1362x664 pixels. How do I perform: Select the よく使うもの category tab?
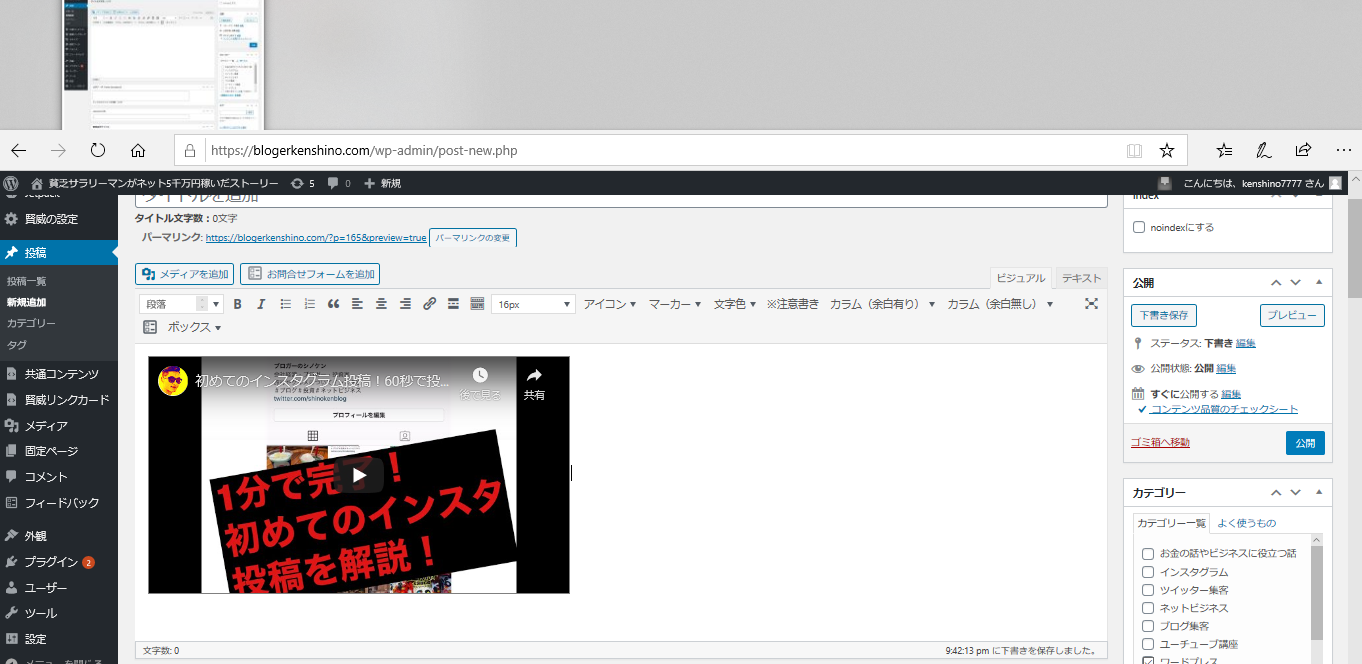pos(1246,523)
